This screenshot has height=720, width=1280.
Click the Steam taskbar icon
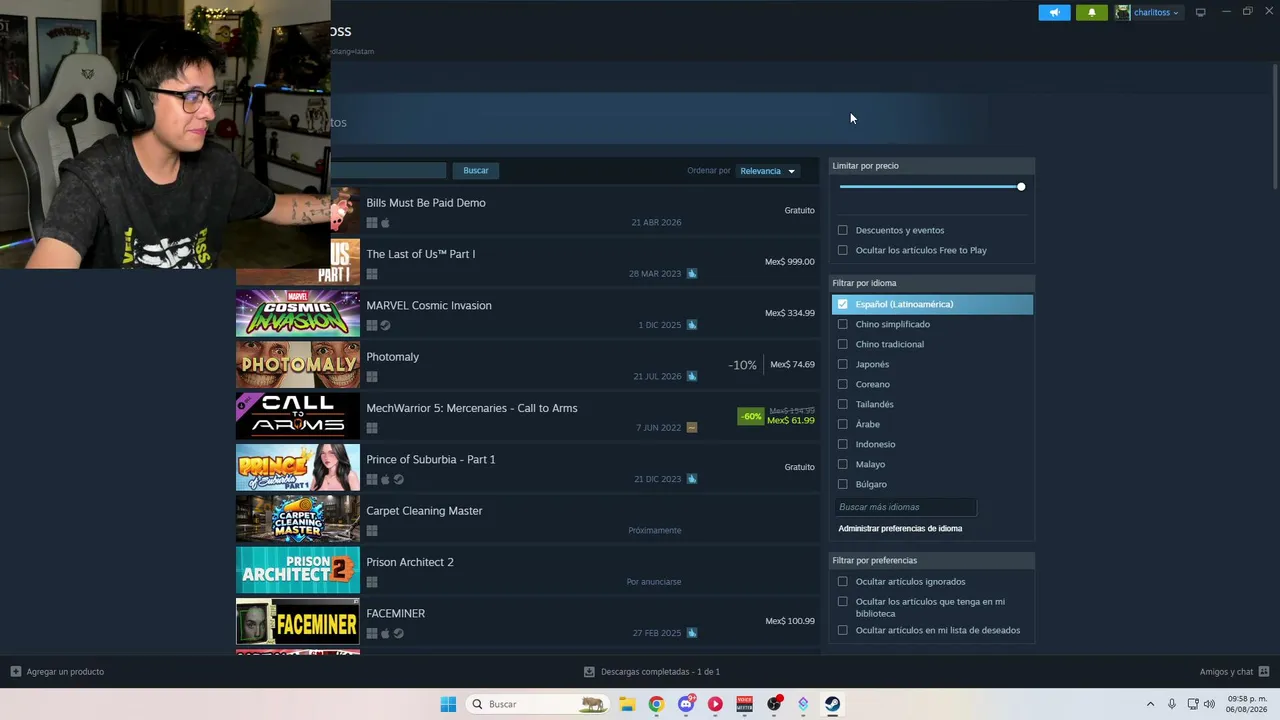(x=832, y=704)
